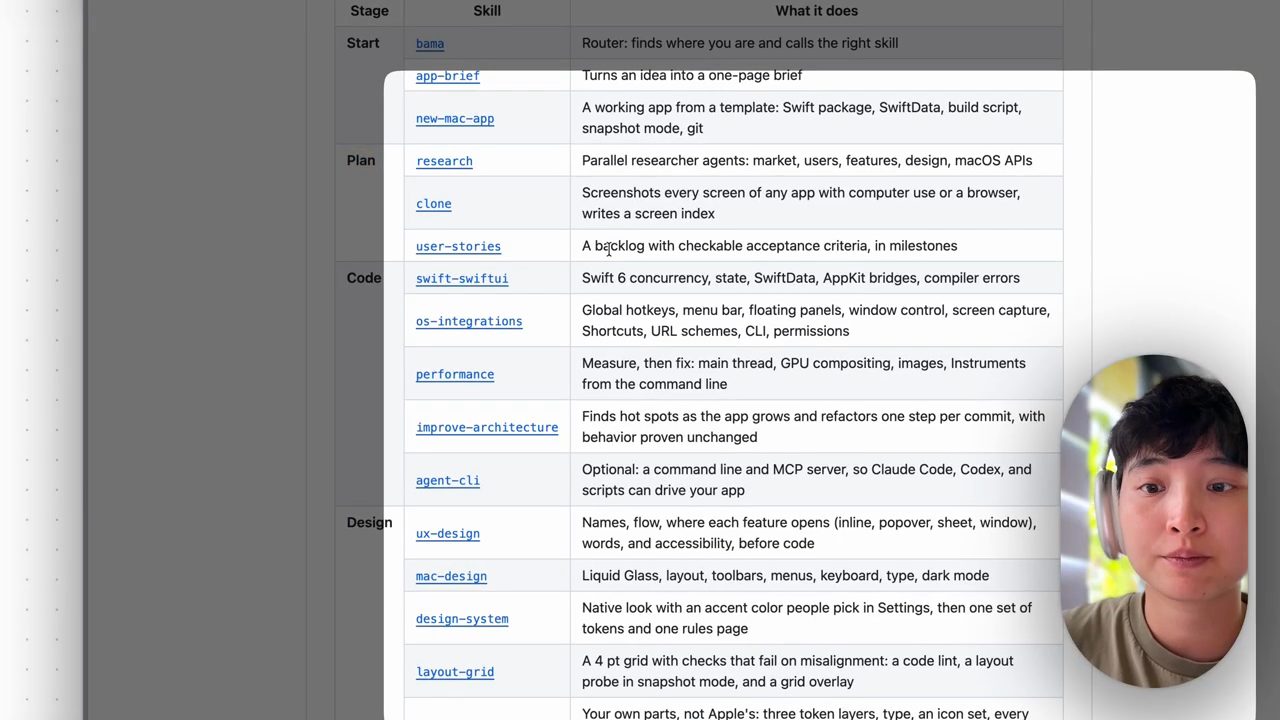1280x720 pixels.
Task: Click the presenter webcam thumbnail
Action: [x=1154, y=520]
